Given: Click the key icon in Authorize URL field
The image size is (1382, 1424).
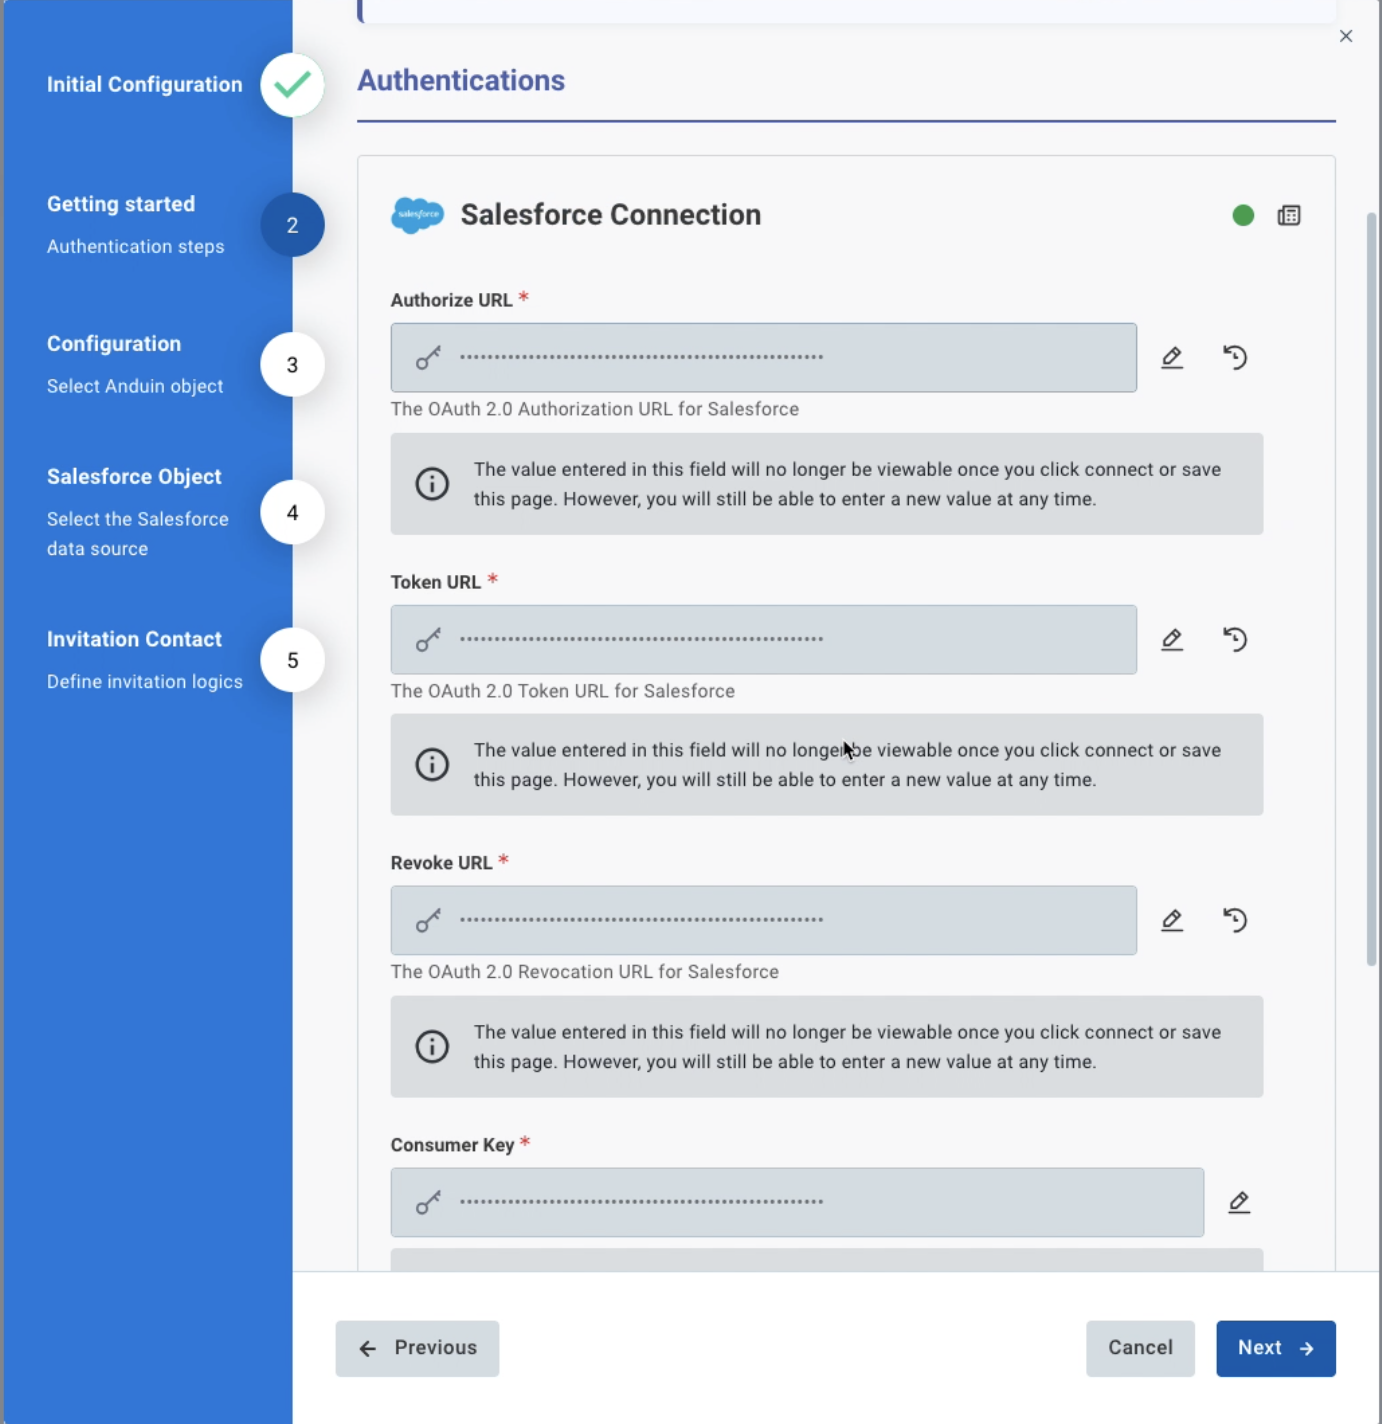Looking at the screenshot, I should click(x=428, y=357).
